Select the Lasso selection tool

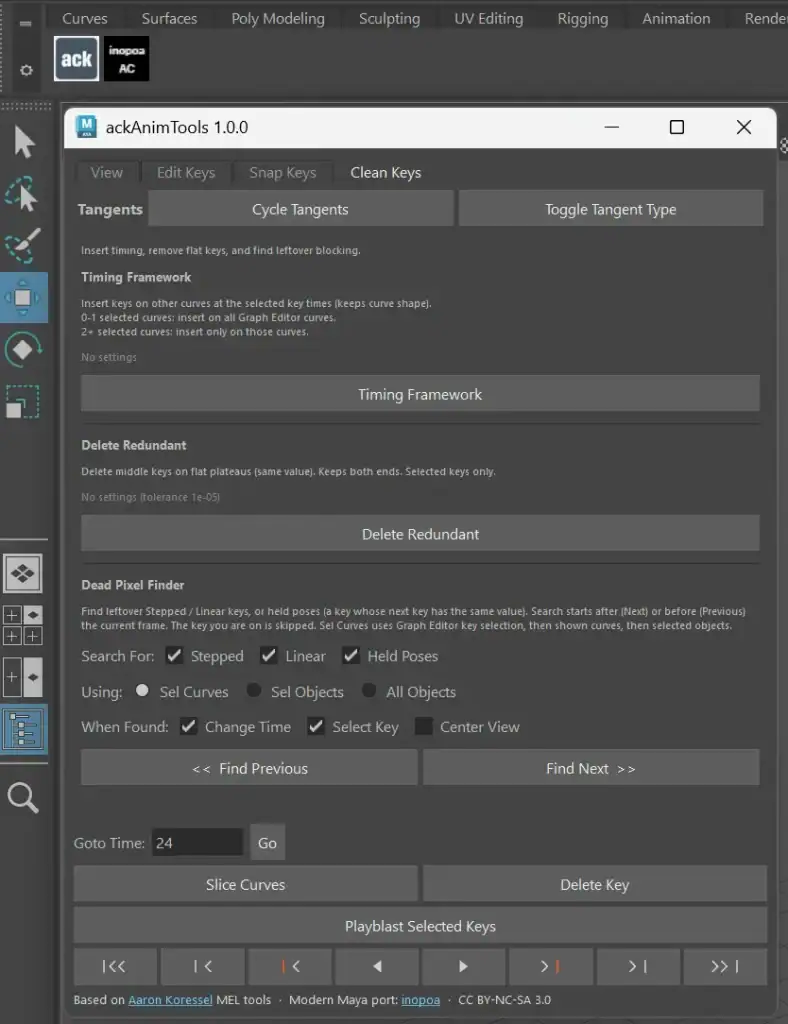tap(24, 194)
